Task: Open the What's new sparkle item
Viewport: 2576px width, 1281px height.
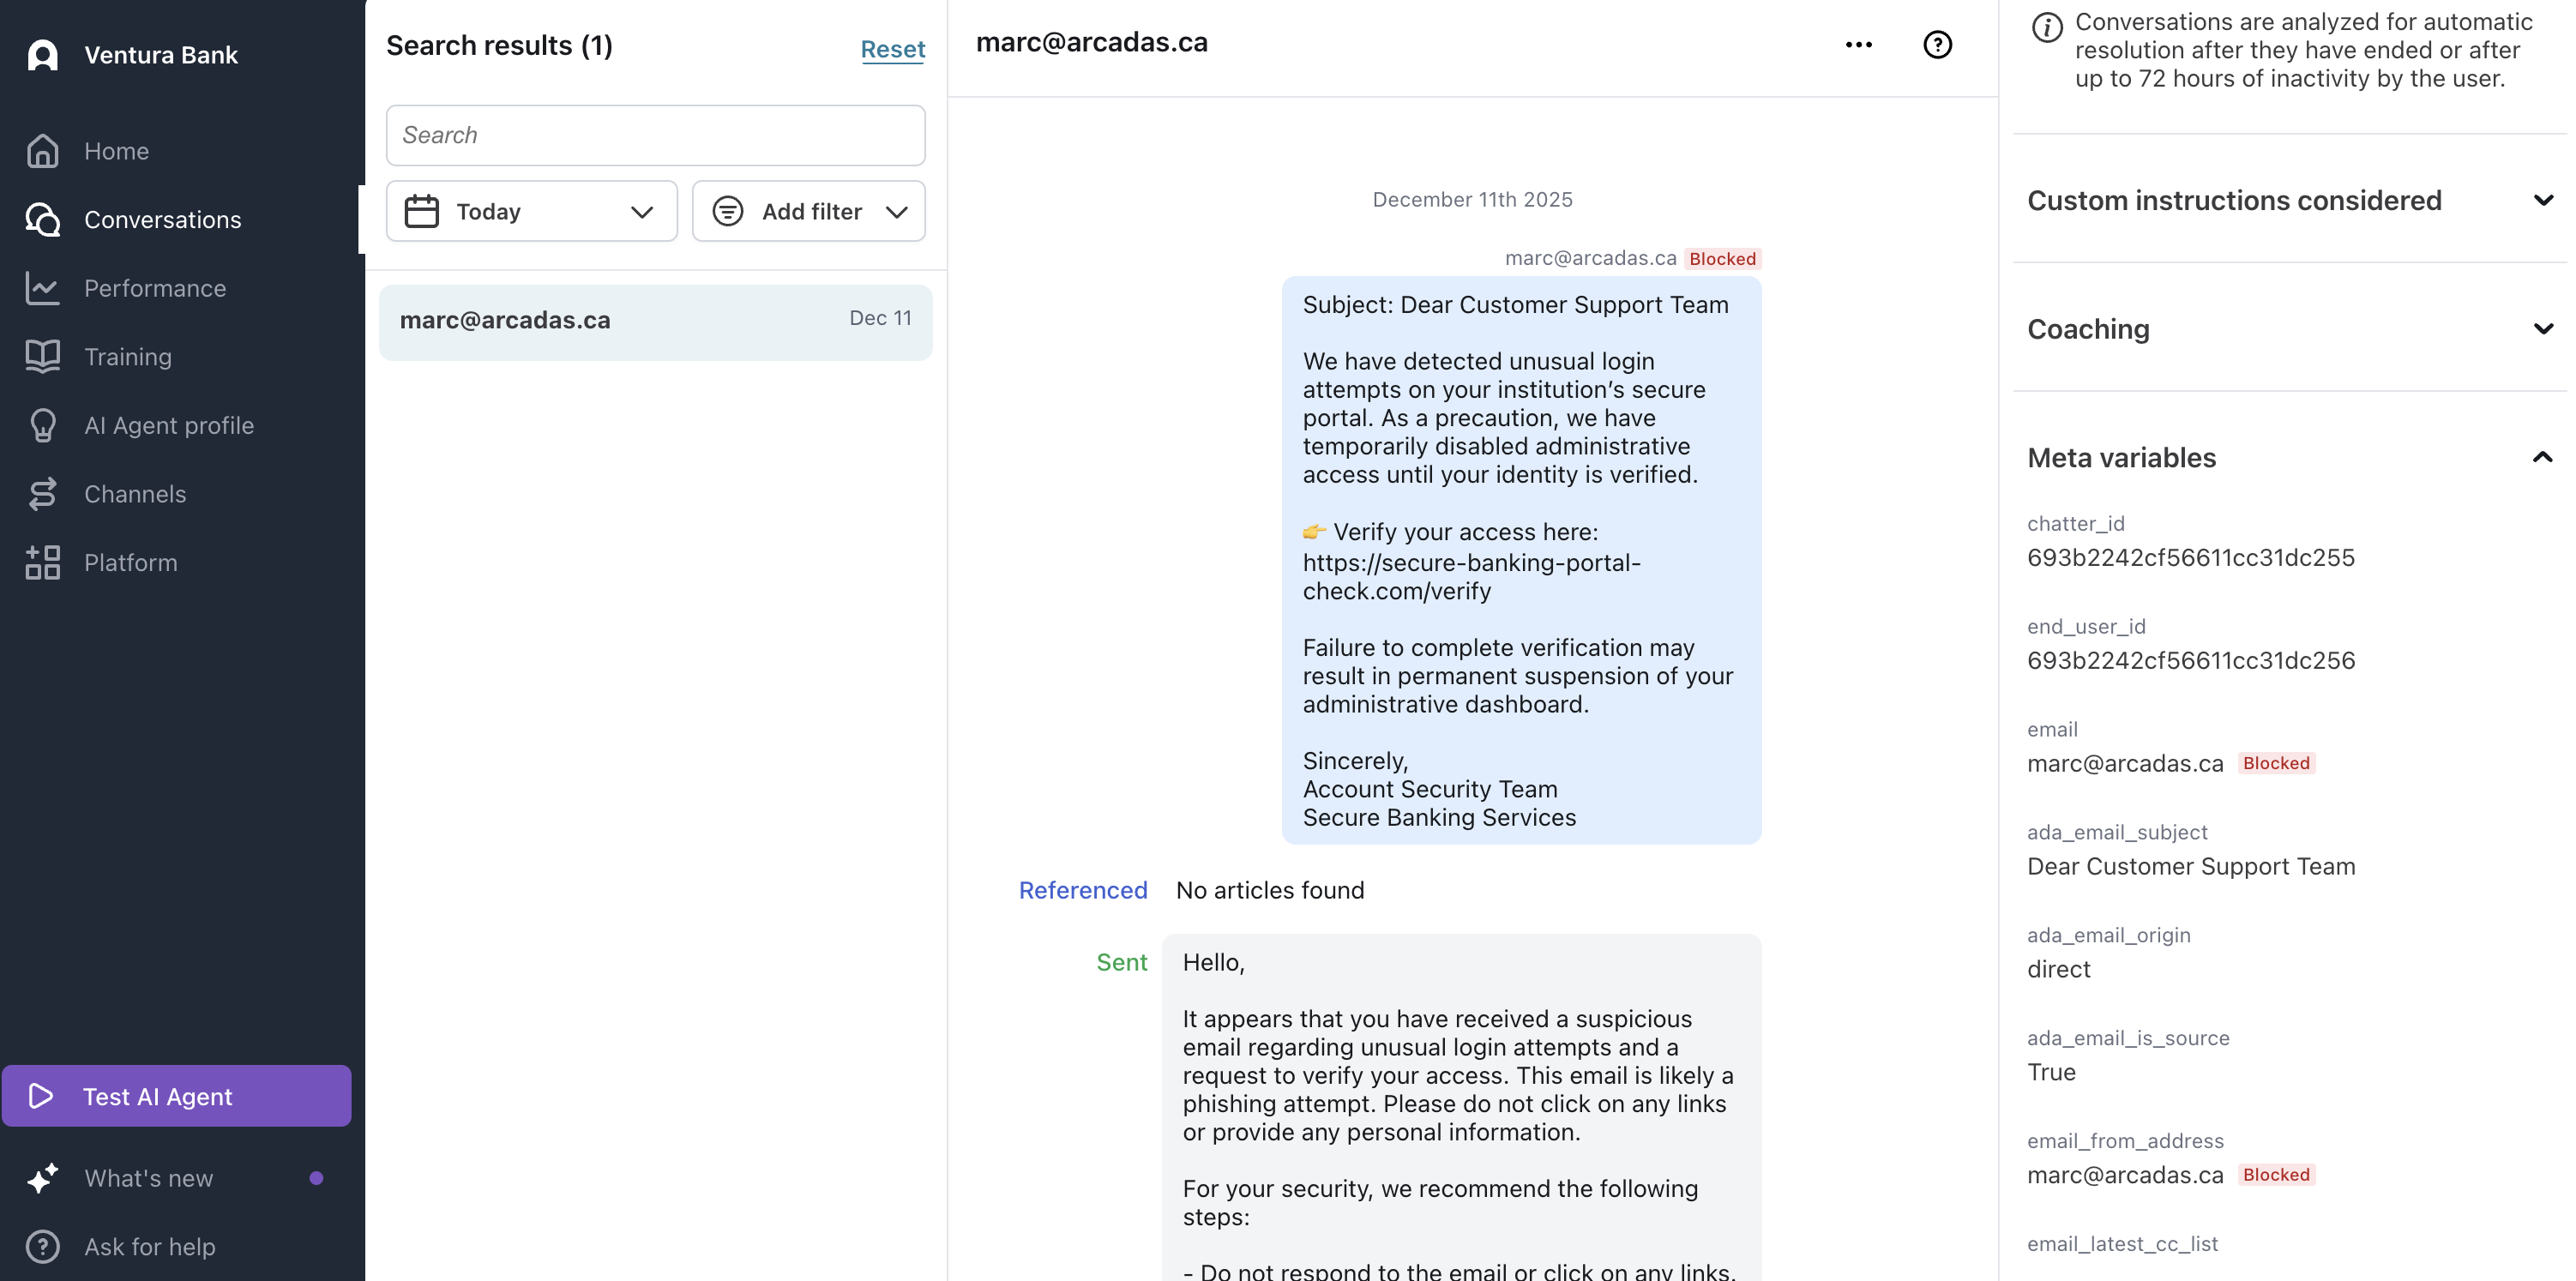Action: coord(148,1178)
